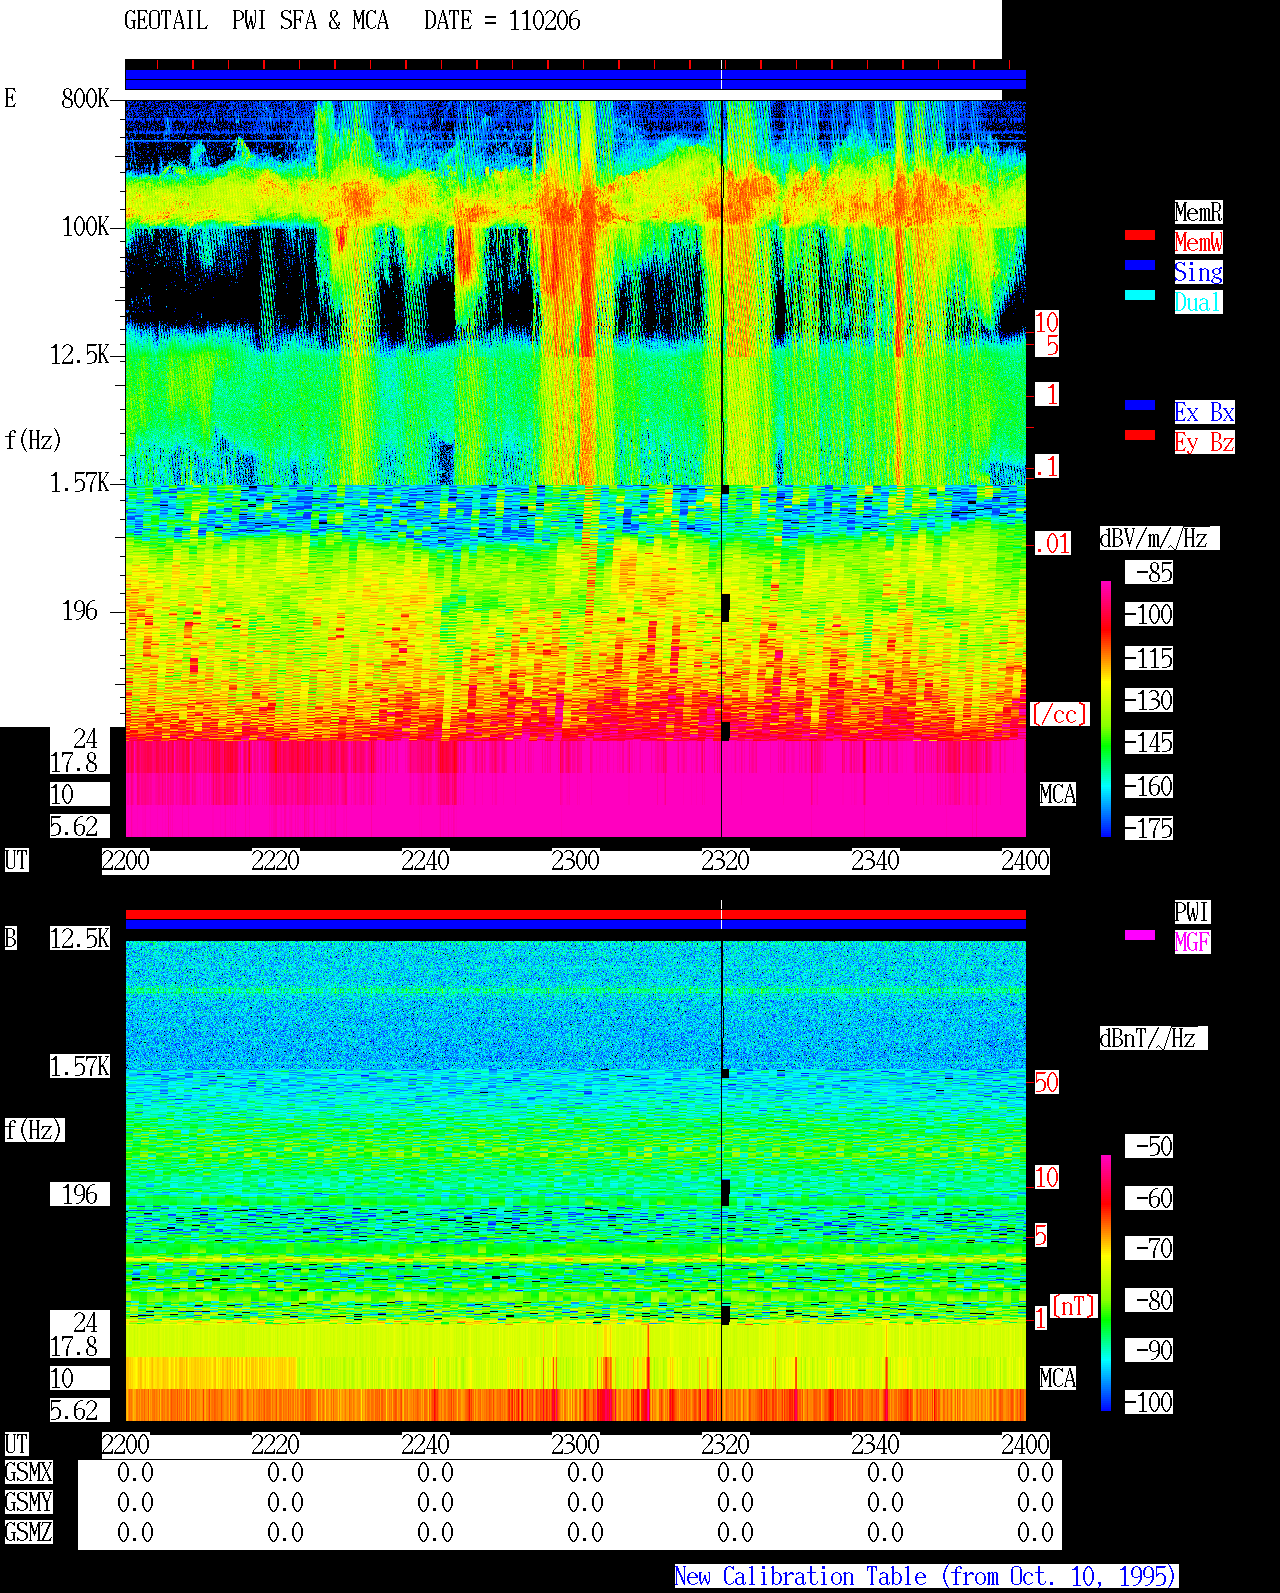Click the magenta MGF legend swatch

[1140, 936]
